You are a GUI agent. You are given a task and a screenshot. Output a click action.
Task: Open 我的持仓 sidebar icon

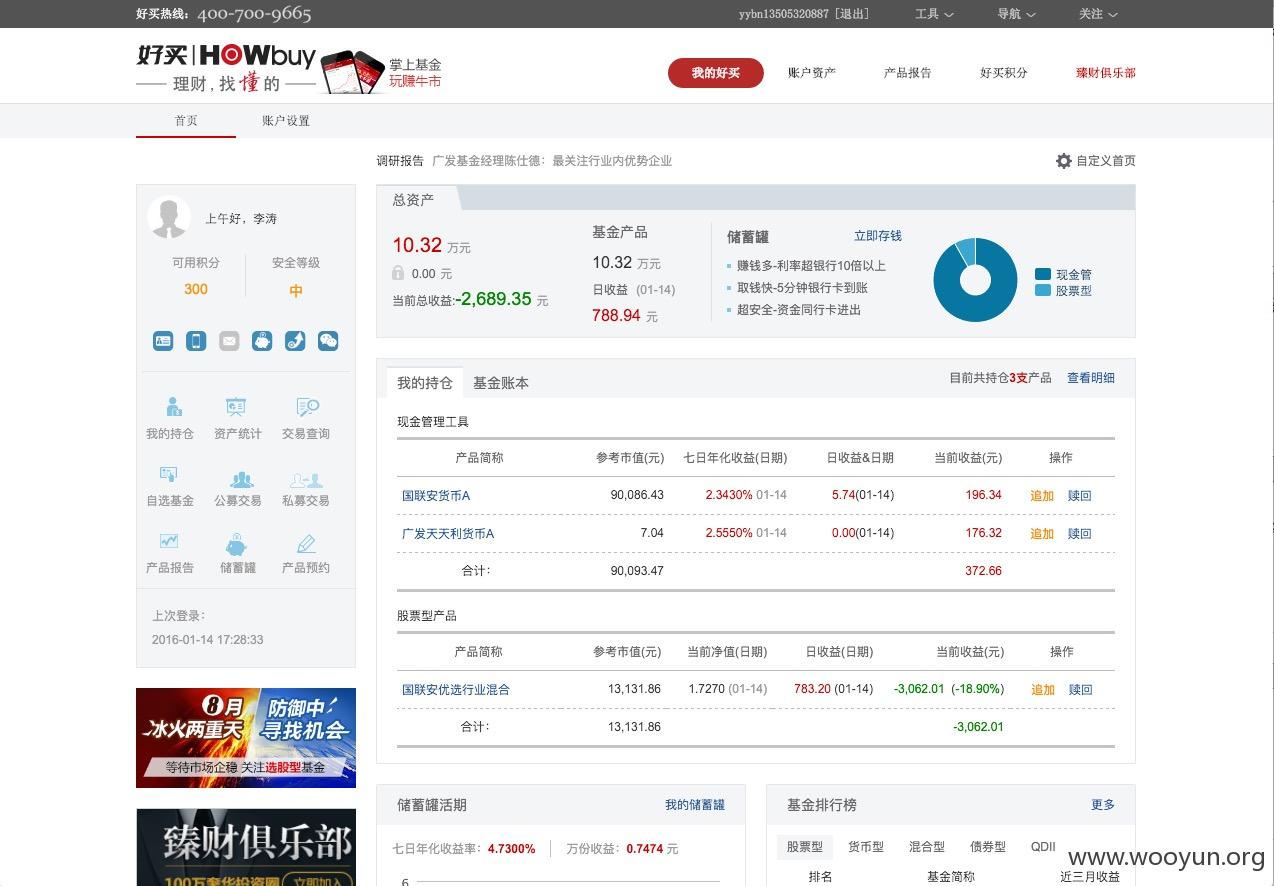point(174,407)
